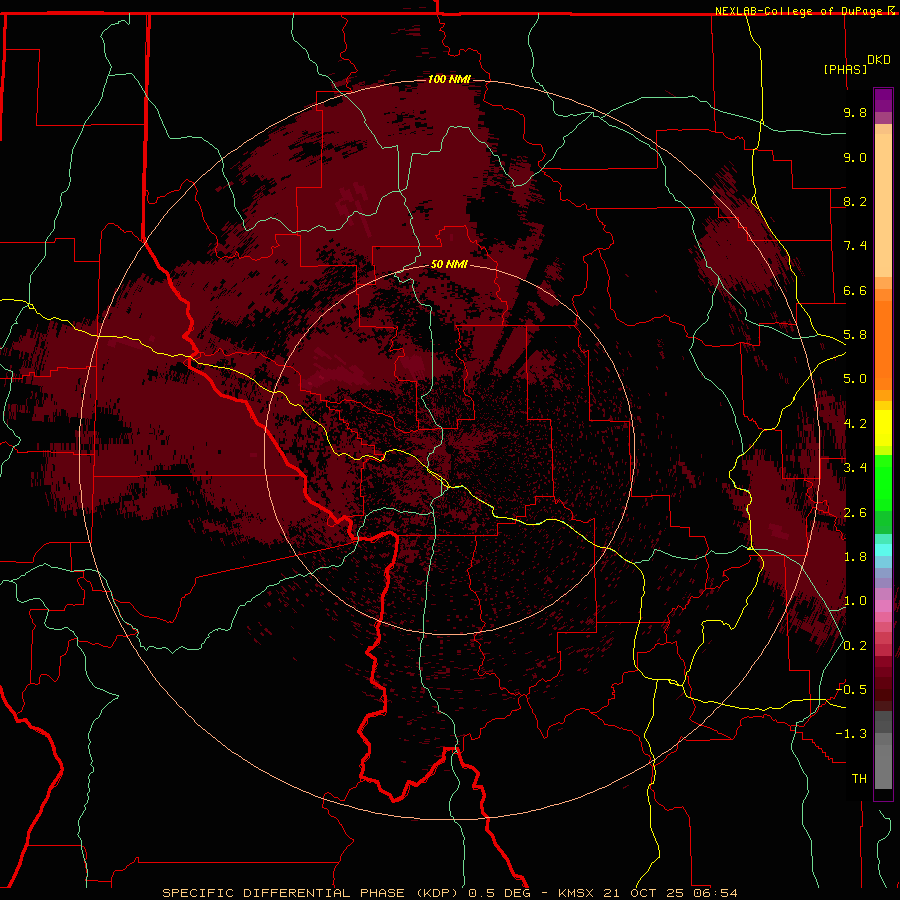Select the cyan band of the color bar
Screen dimensions: 900x900
click(x=883, y=550)
